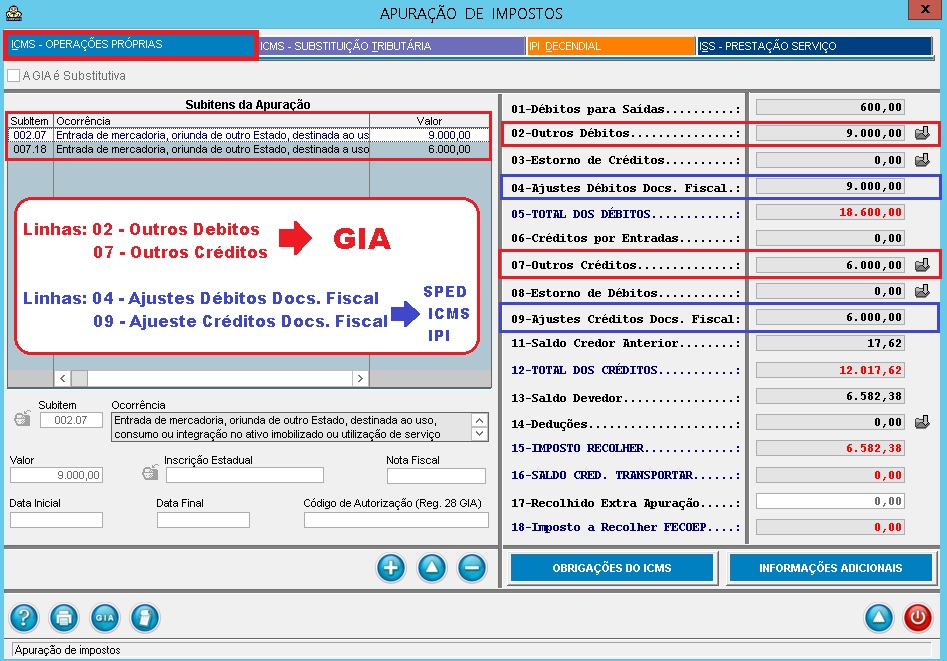Click the lookup icon beside Inscrição Estadual
Viewport: 947px width, 661px height.
pyautogui.click(x=150, y=473)
